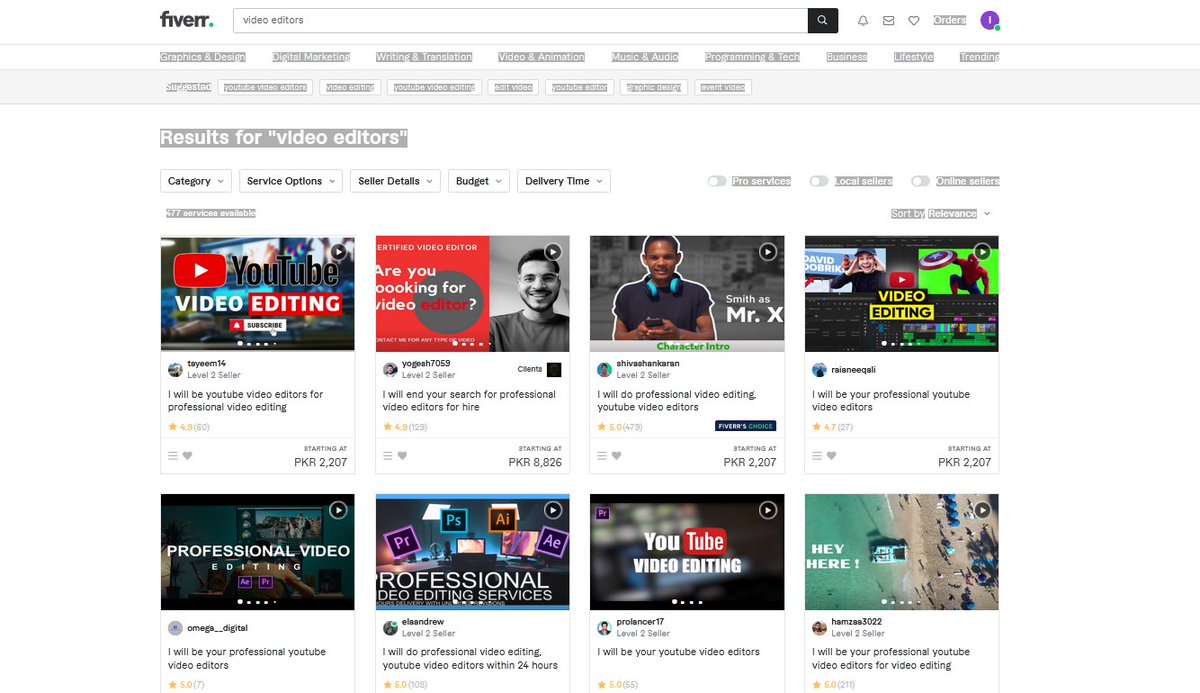Select 'youtube editor' suggested tag
Image resolution: width=1200 pixels, height=693 pixels.
point(579,87)
